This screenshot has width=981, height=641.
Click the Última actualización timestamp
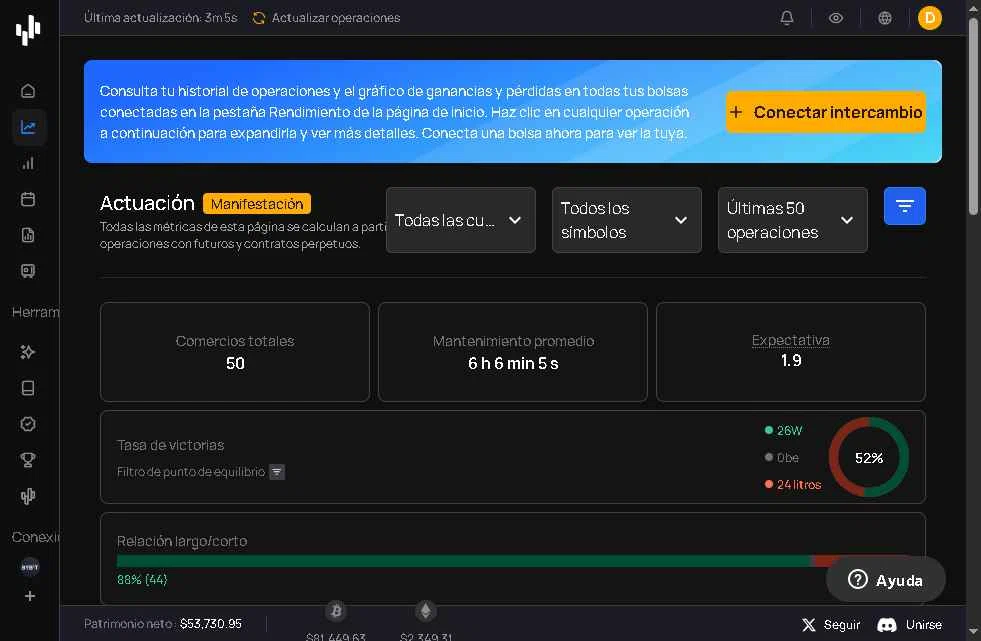161,18
